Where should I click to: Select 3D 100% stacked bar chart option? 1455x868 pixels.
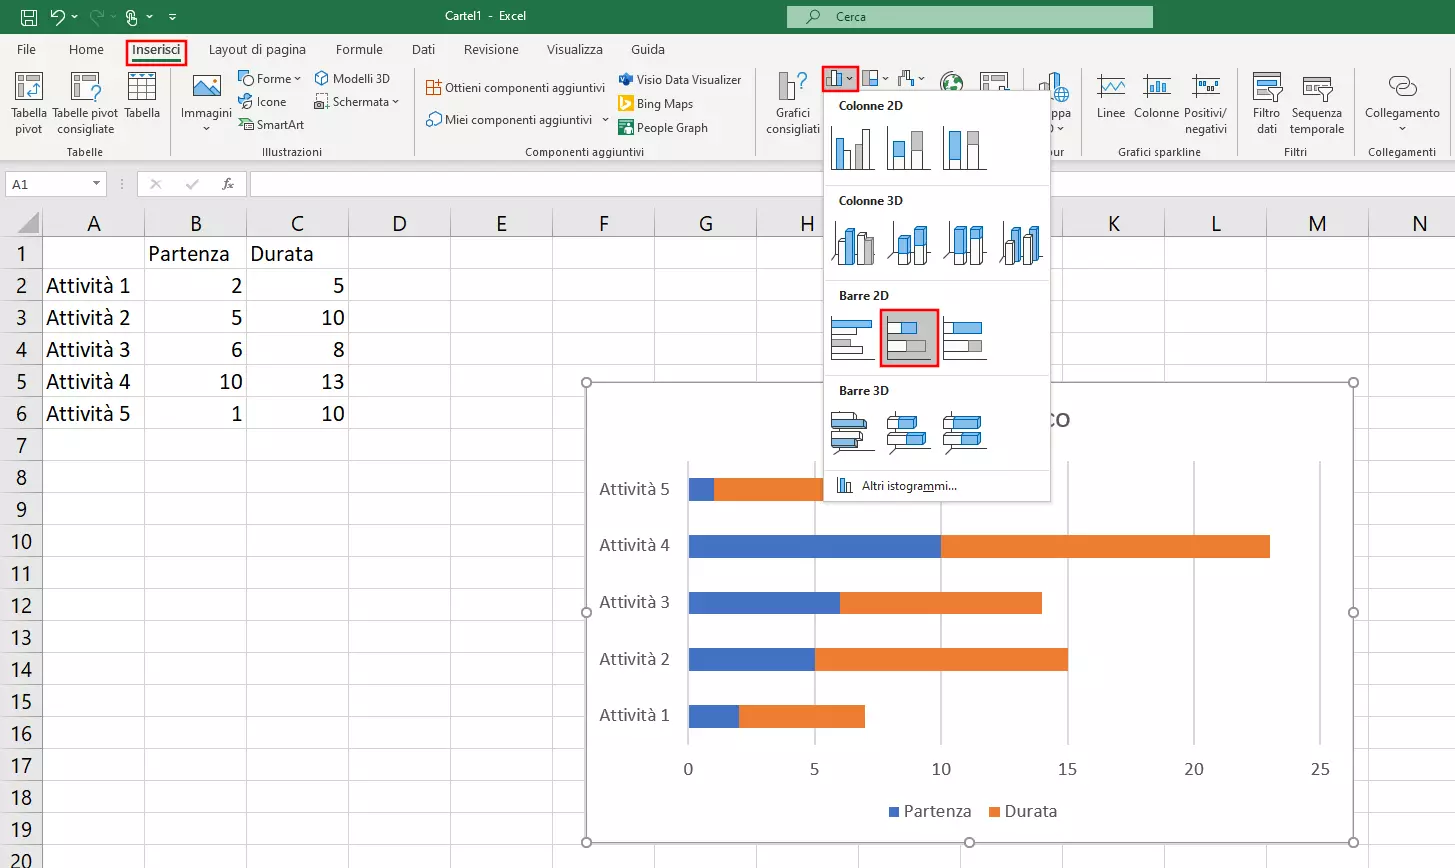coord(965,433)
